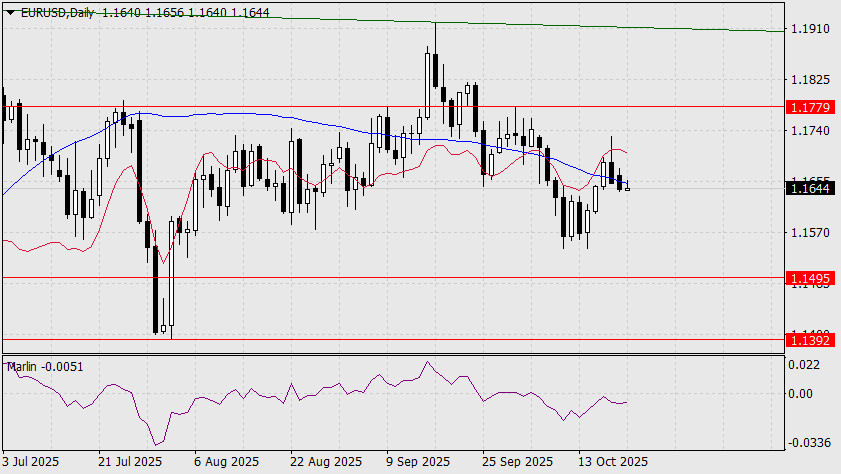Select the Marlin -0.0051 indicator label

[x=45, y=367]
